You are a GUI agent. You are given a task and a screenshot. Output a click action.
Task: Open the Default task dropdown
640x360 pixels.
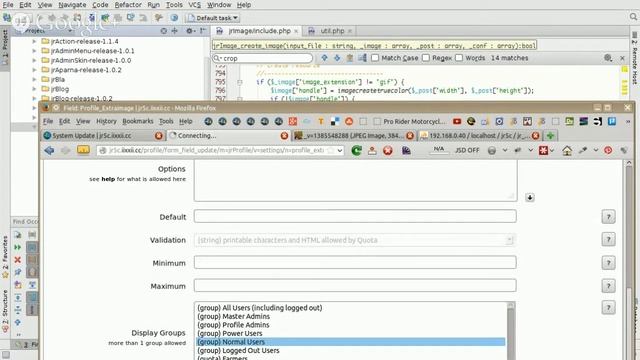point(213,18)
